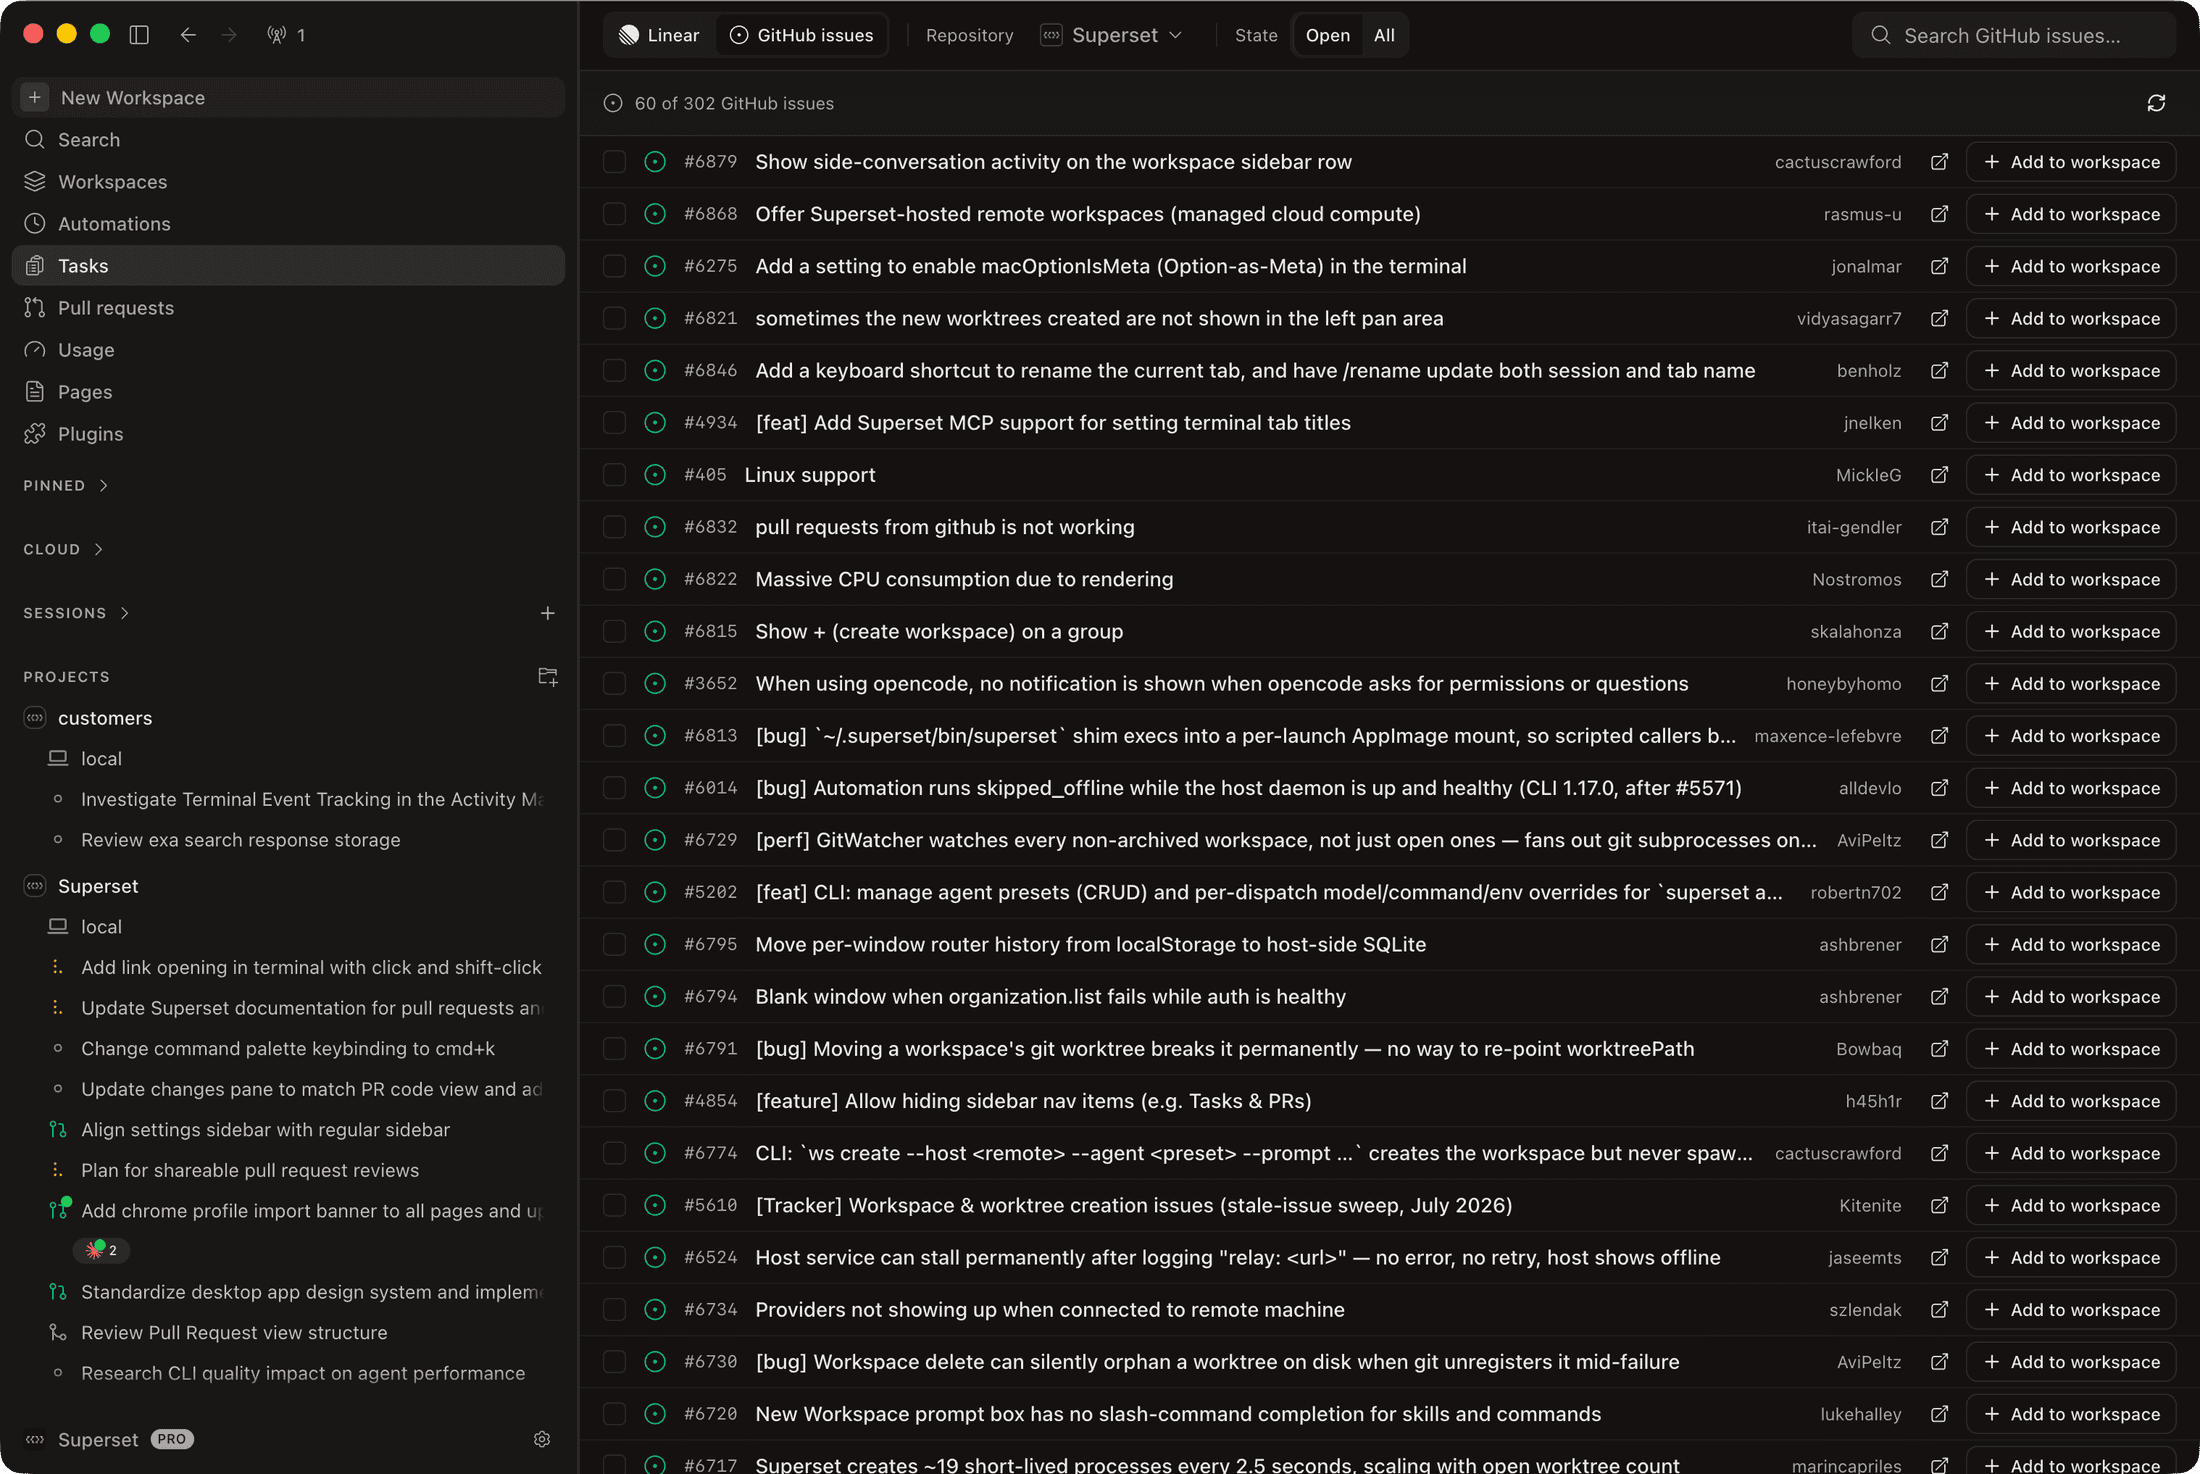Open issue #405 Linux support externally

[x=1939, y=475]
